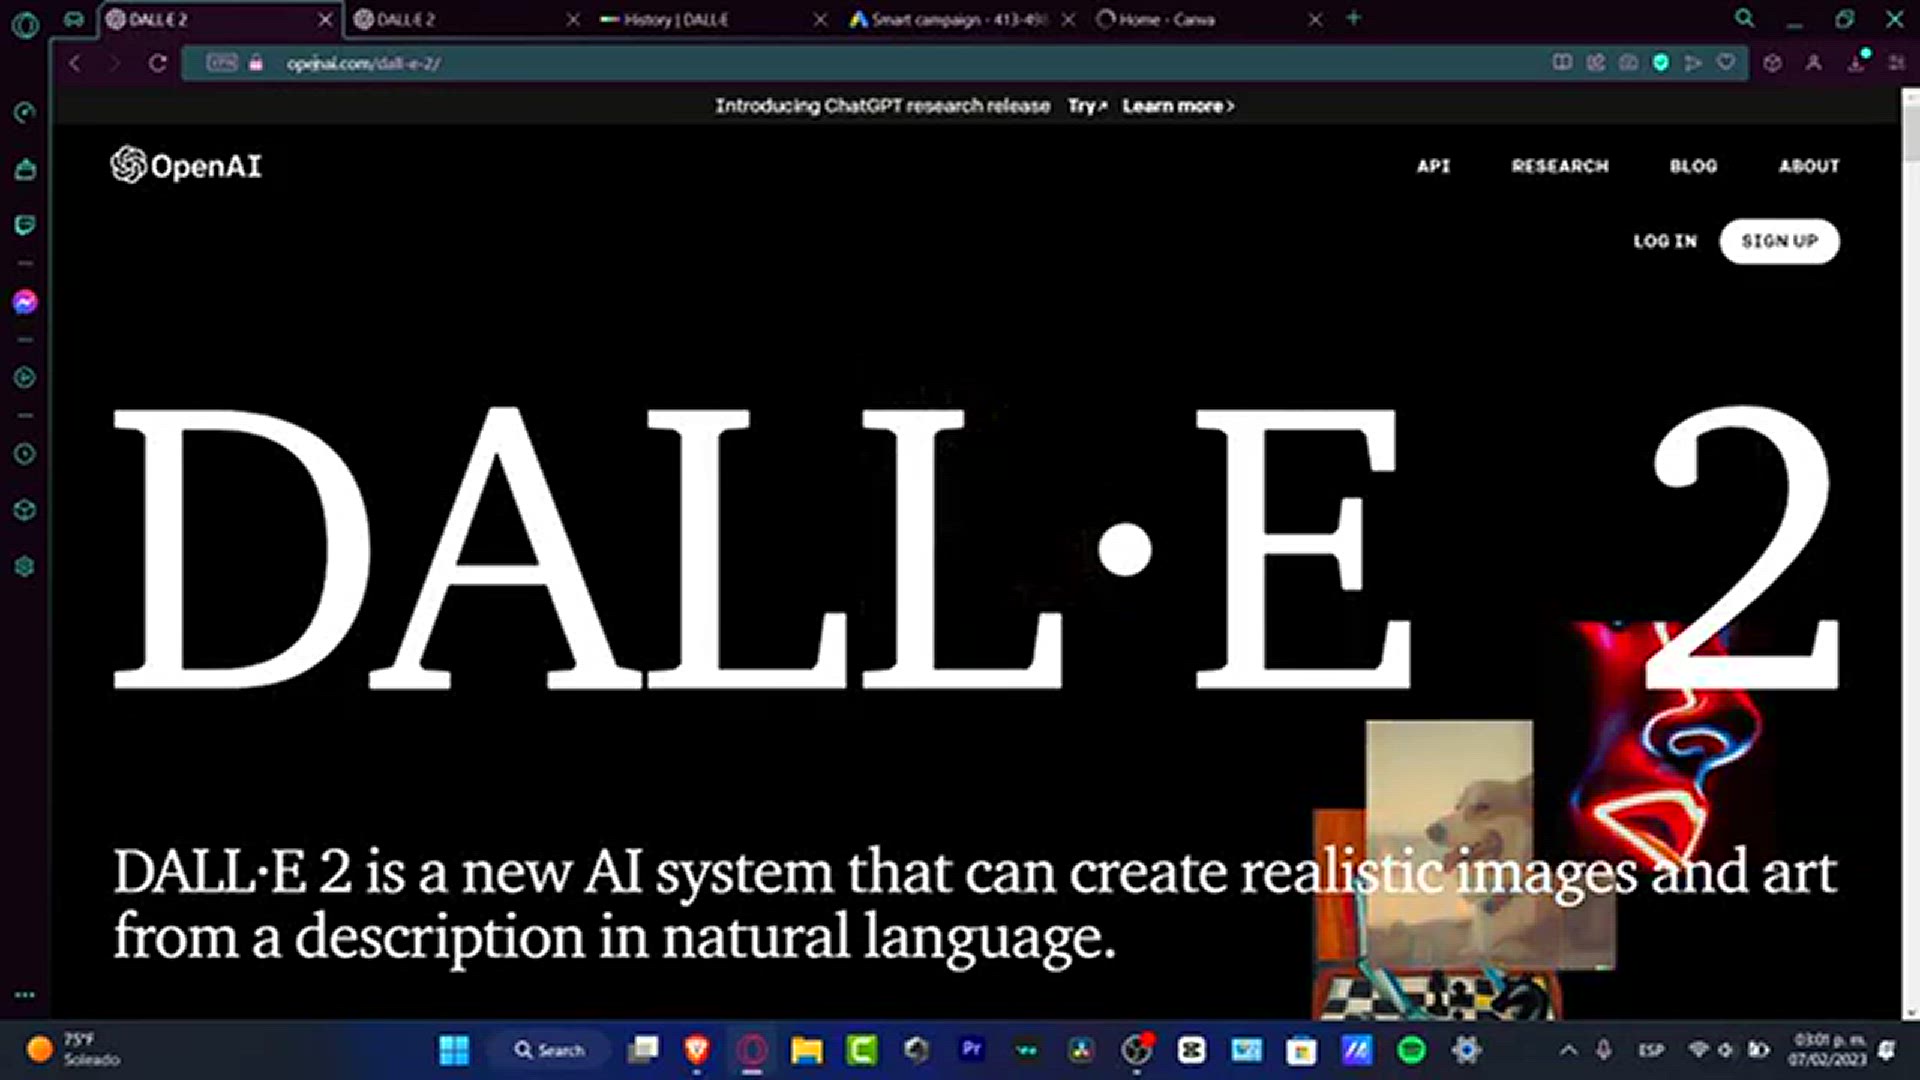1920x1080 pixels.
Task: Open Messenger in the sidebar
Action: coord(25,302)
